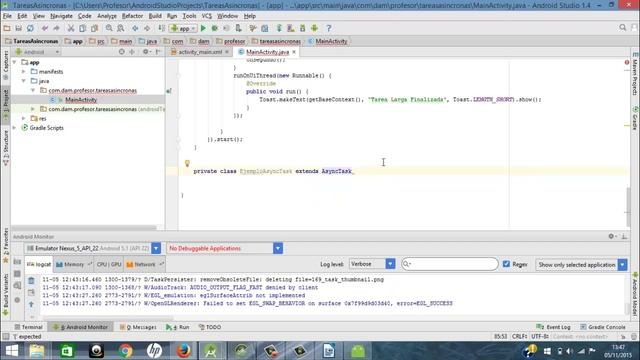This screenshot has height=360, width=640.
Task: Click the Find magnifier icon
Action: [109, 28]
